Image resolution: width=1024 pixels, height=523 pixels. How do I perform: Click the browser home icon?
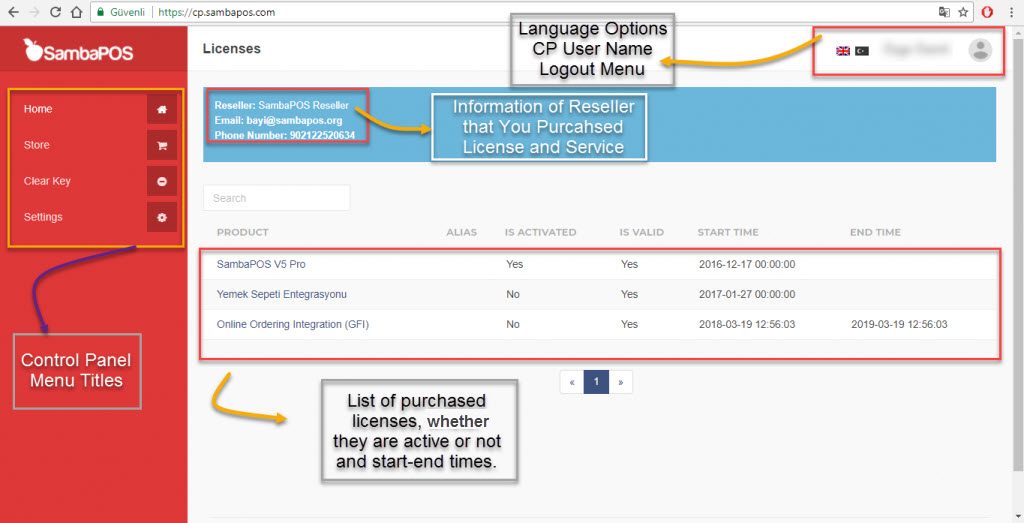point(76,12)
